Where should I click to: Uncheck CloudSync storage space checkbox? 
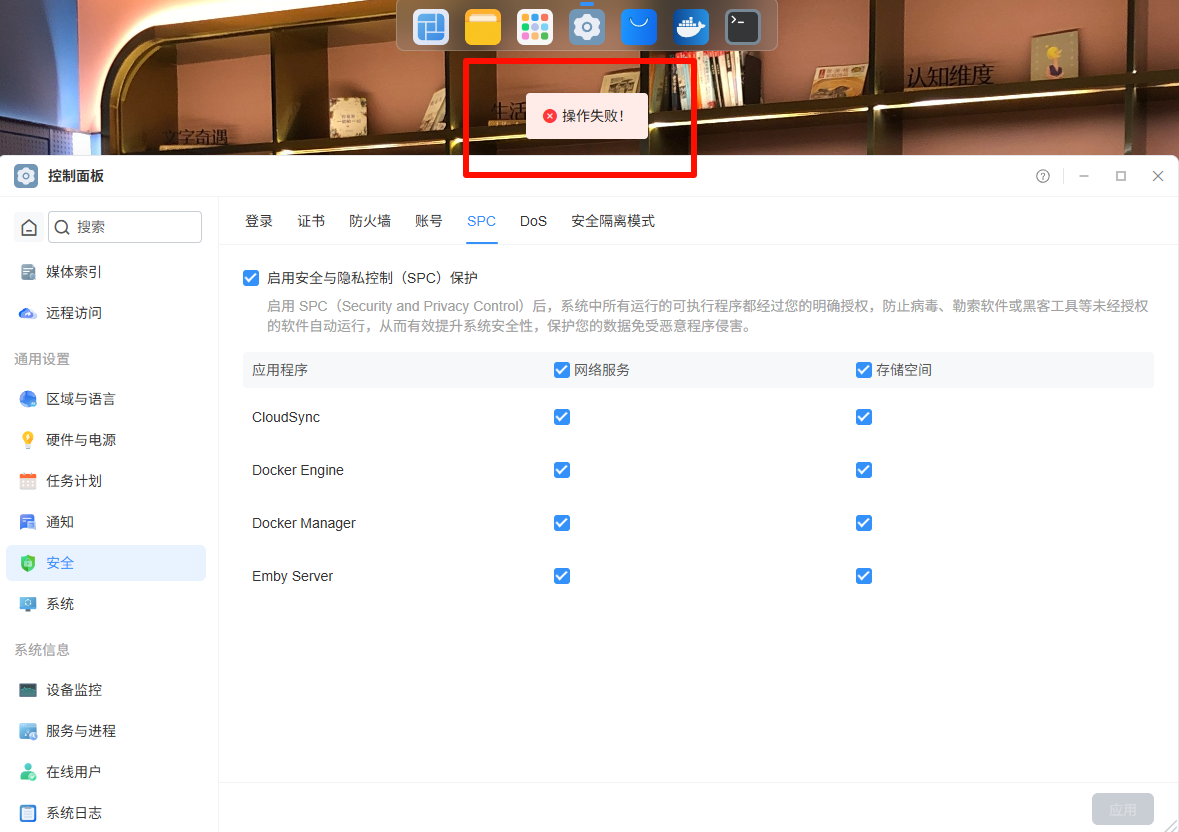point(864,417)
